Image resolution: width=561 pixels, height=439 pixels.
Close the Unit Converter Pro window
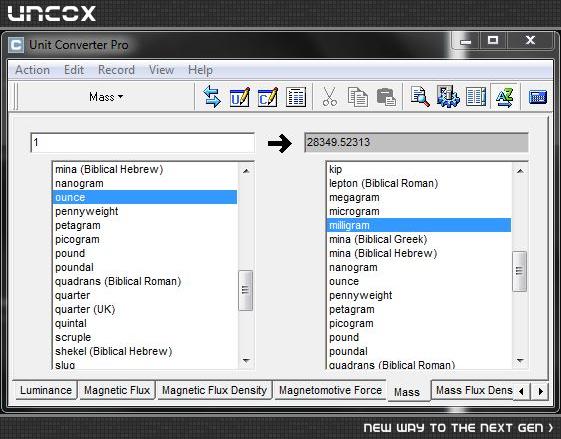tap(530, 40)
